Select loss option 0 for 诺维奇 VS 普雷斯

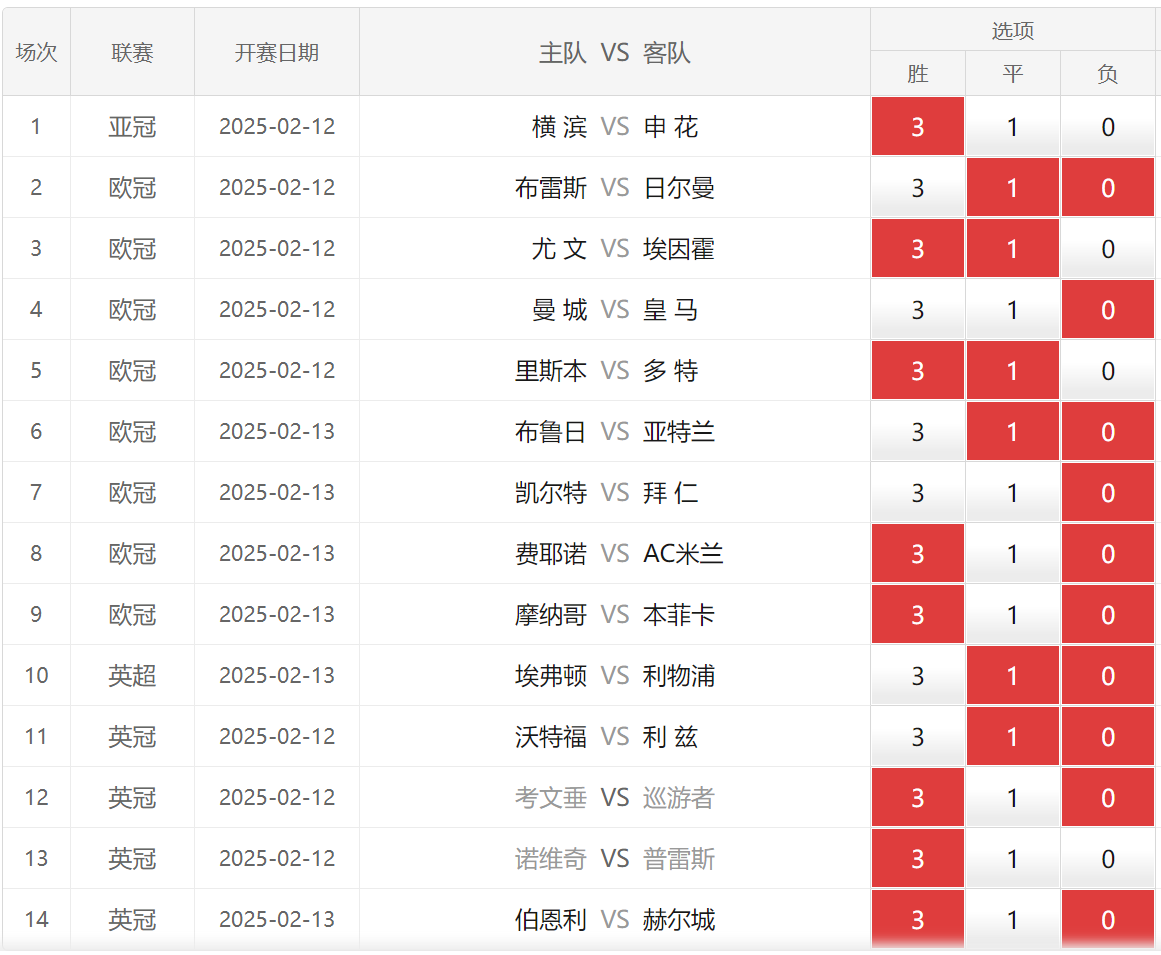click(x=1108, y=858)
